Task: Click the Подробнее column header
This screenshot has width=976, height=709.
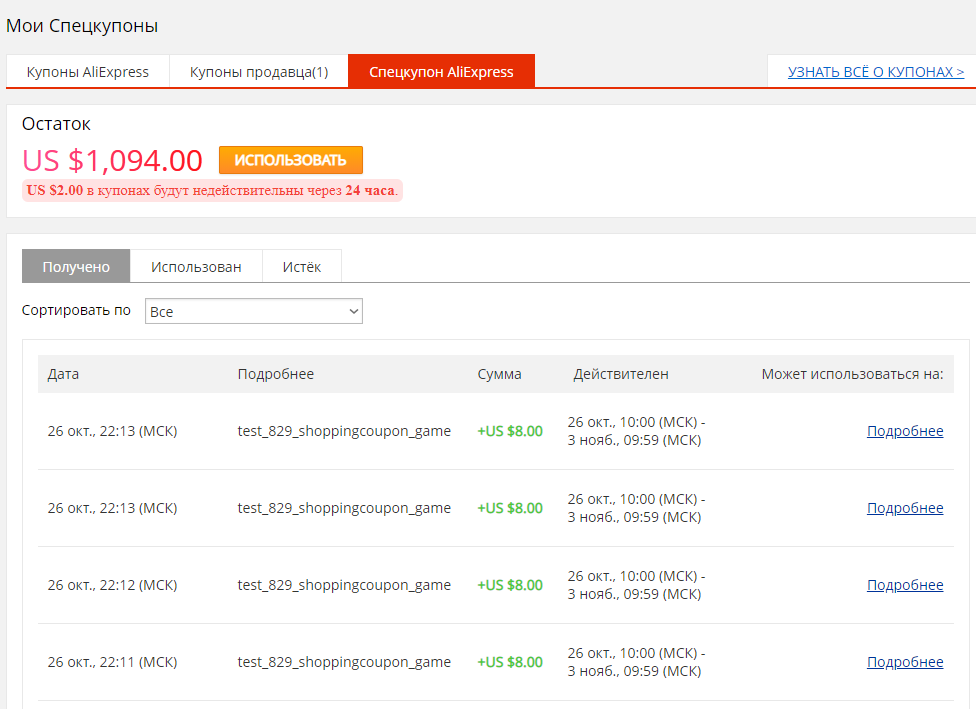Action: click(276, 374)
